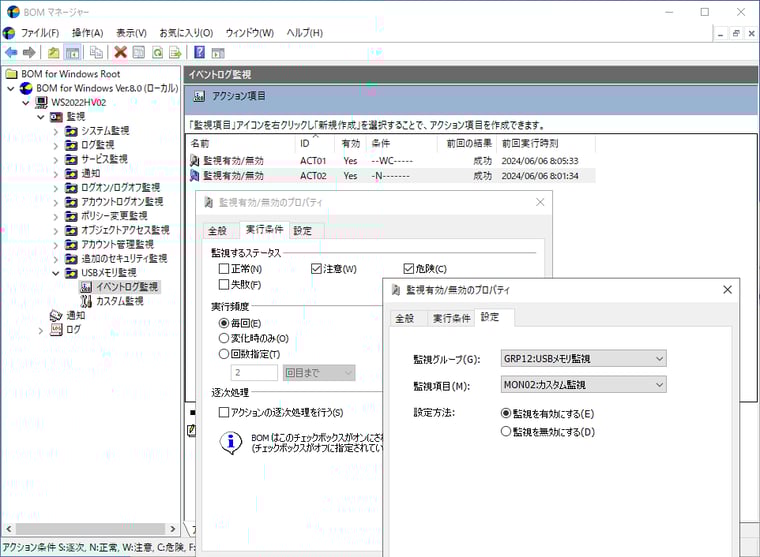Viewport: 760px width, 557px height.
Task: Click the action pane toggle toolbar icon
Action: pyautogui.click(x=218, y=52)
